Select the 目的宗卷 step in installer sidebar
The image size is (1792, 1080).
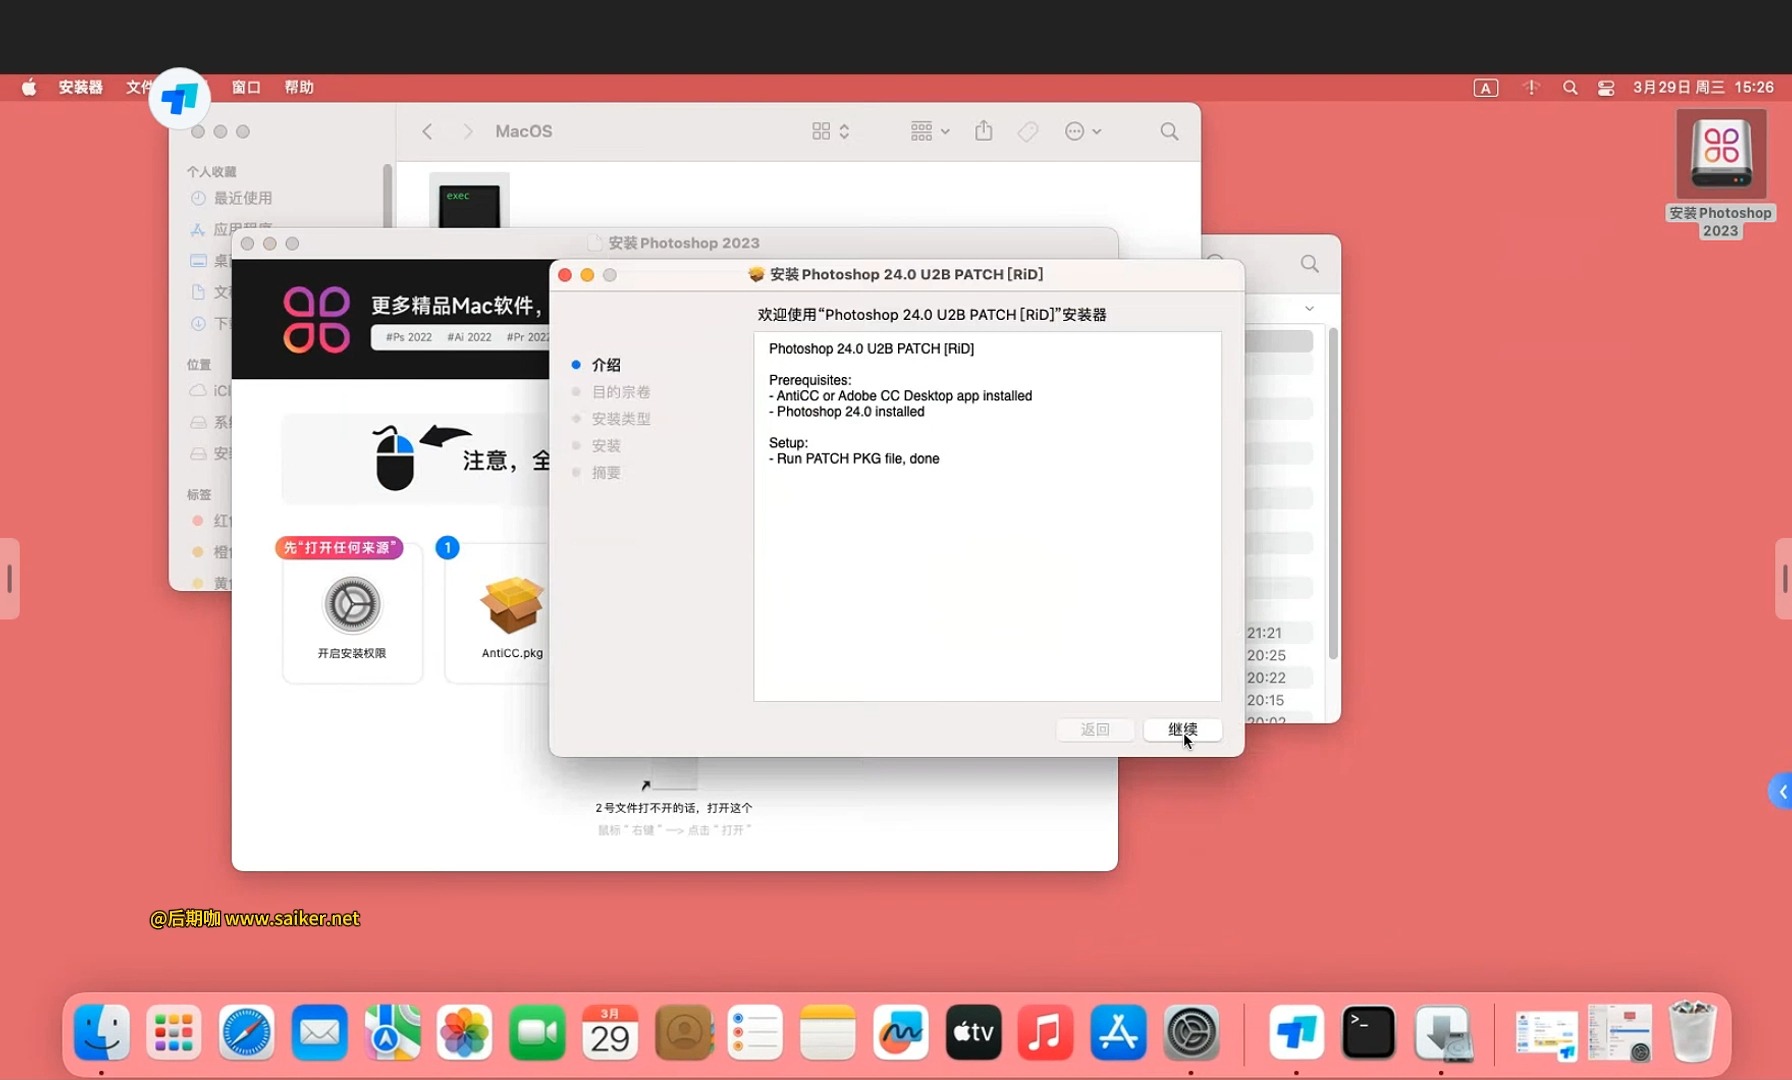(x=621, y=392)
